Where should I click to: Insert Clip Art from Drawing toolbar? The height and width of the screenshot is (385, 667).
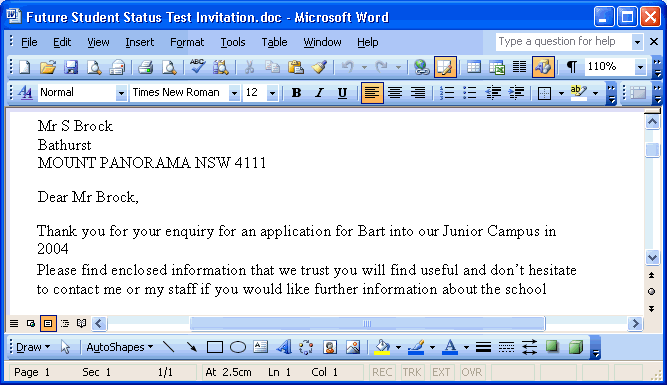(330, 347)
